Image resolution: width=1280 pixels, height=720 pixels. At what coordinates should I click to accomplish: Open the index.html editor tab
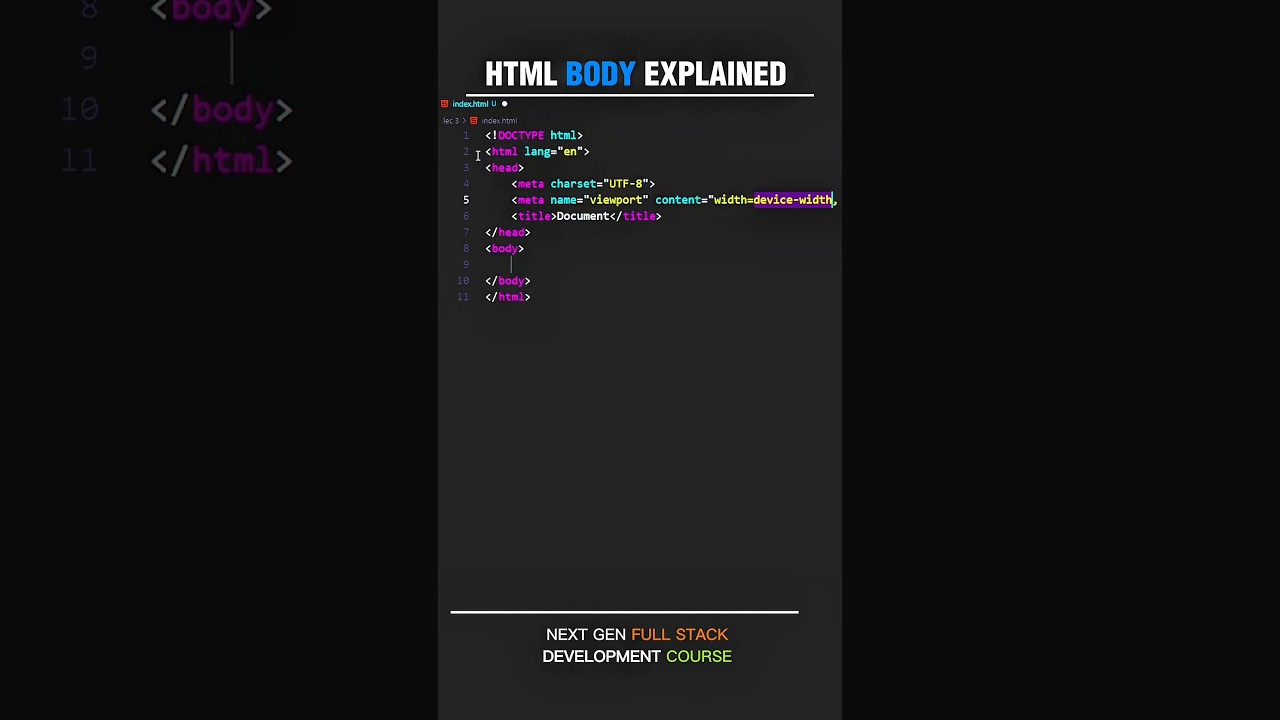(x=475, y=104)
